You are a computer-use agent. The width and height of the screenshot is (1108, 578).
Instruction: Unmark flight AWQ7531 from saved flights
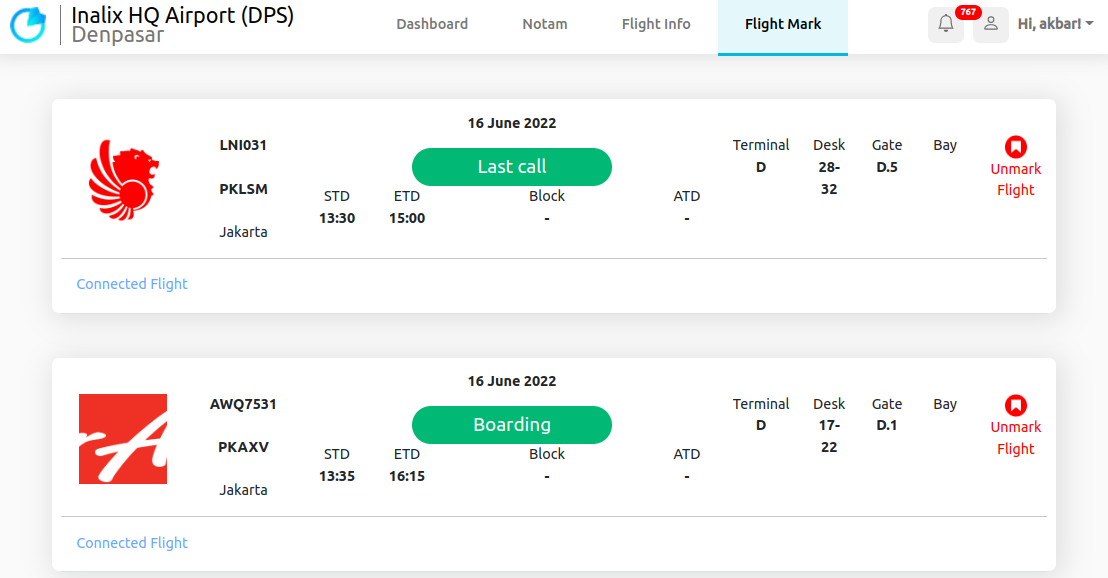(1015, 425)
